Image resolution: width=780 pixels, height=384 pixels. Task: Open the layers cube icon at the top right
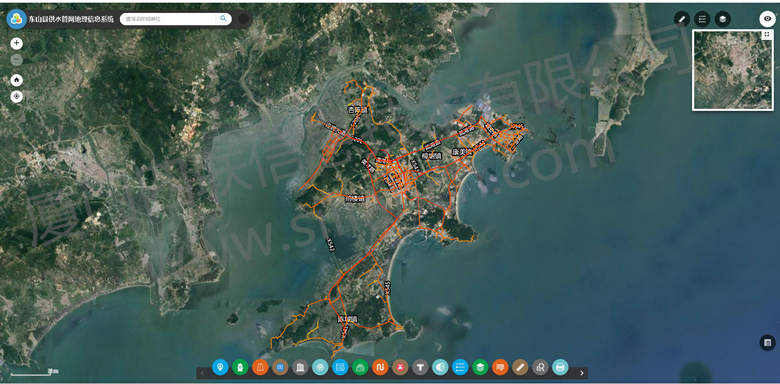[x=723, y=19]
